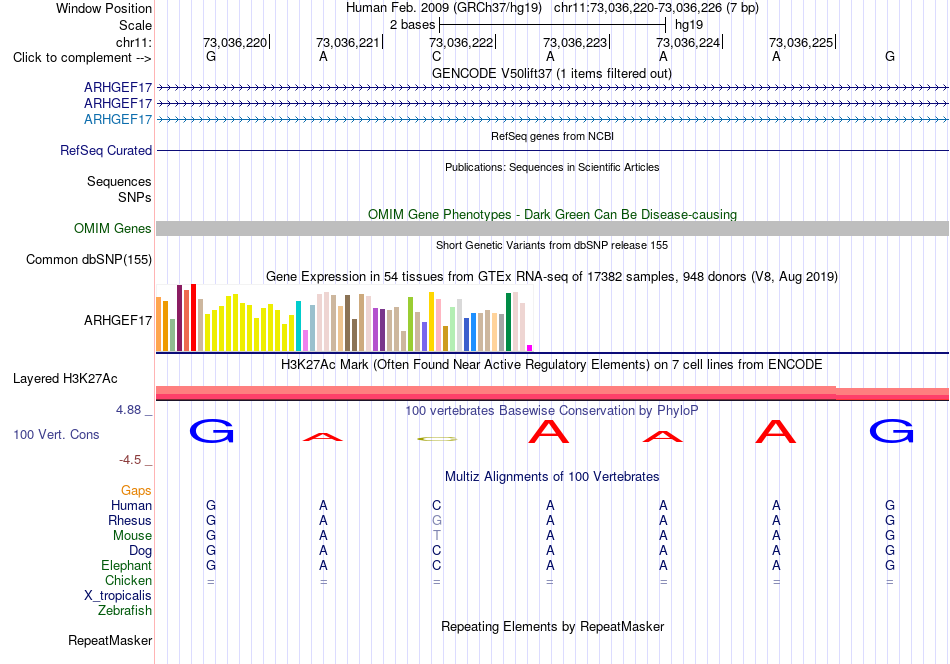Click the Multiz Alignments of 100 Vertebrates title
Viewport: 950px width, 664px height.
[552, 477]
